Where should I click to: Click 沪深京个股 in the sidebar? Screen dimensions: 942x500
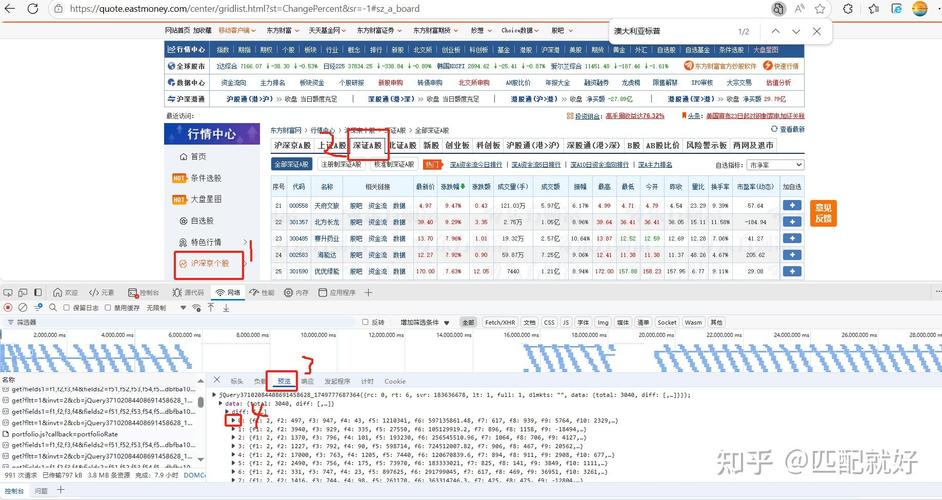(209, 263)
